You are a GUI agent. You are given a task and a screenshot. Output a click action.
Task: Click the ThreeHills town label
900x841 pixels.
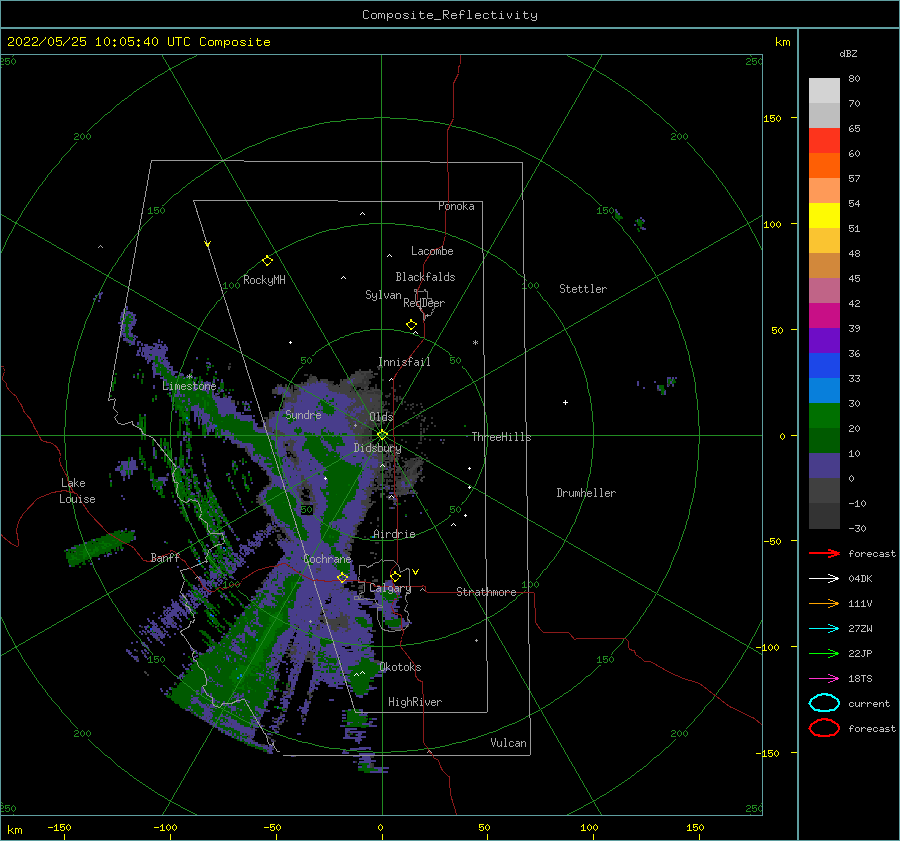click(502, 437)
